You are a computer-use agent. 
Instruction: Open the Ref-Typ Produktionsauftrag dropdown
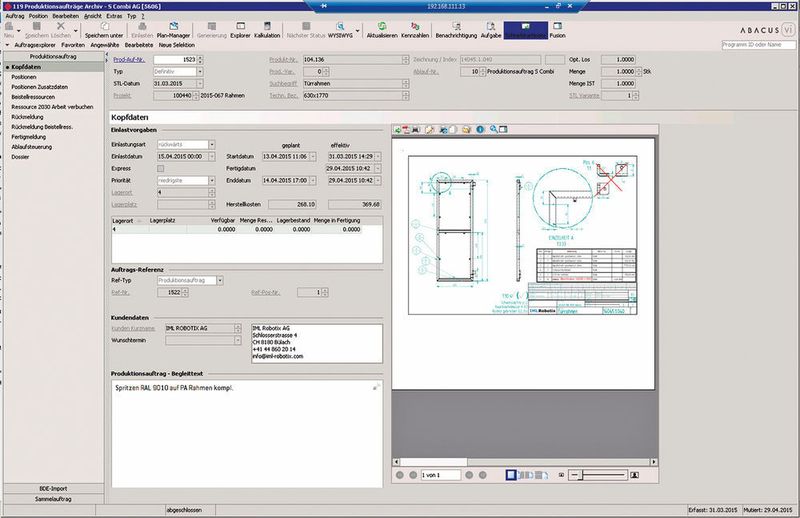[x=220, y=281]
